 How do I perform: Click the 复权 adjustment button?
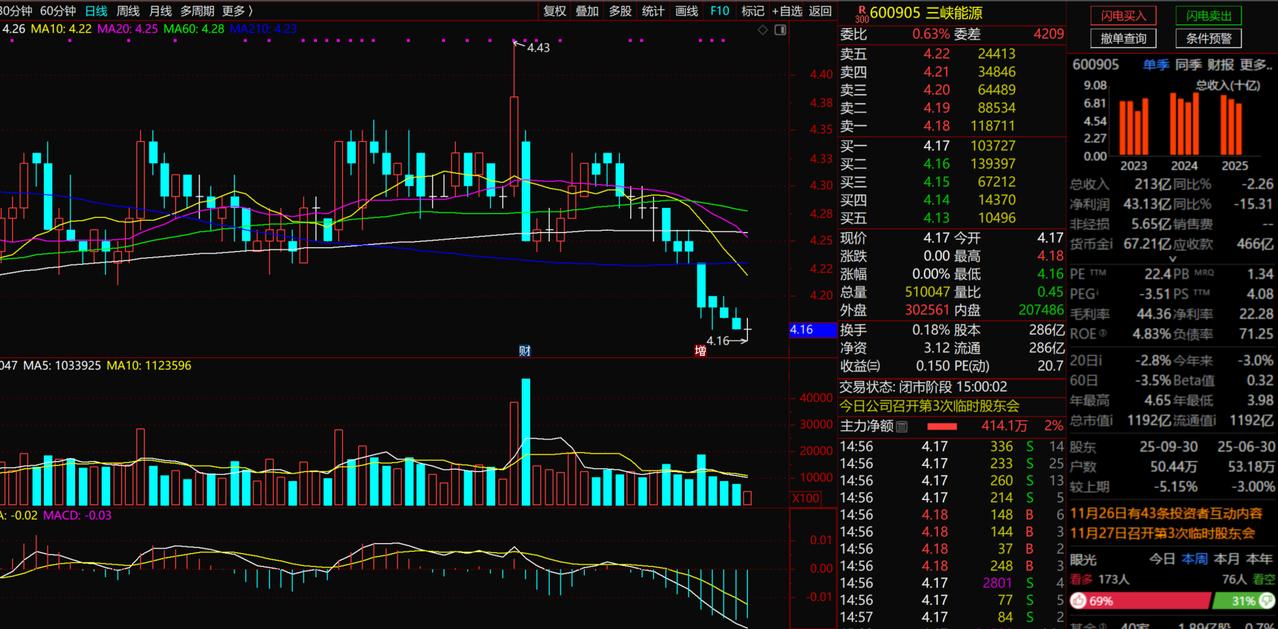[555, 11]
